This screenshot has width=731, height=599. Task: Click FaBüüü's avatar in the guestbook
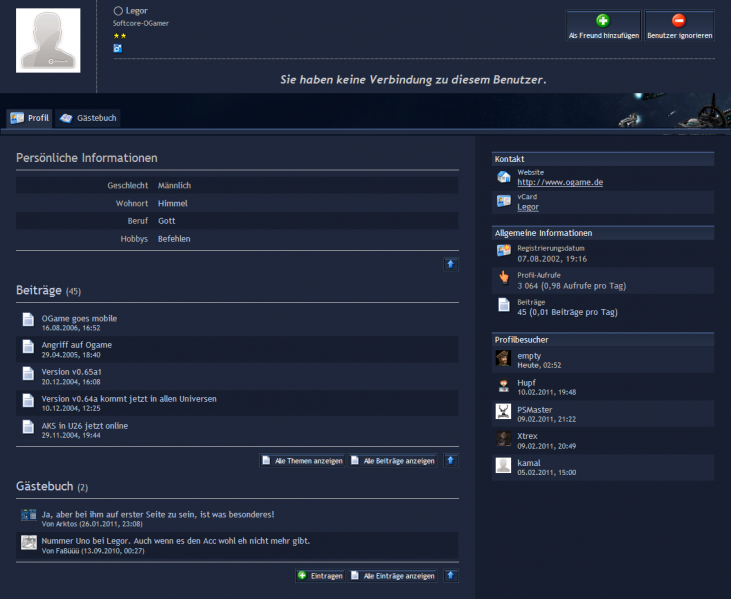[29, 542]
